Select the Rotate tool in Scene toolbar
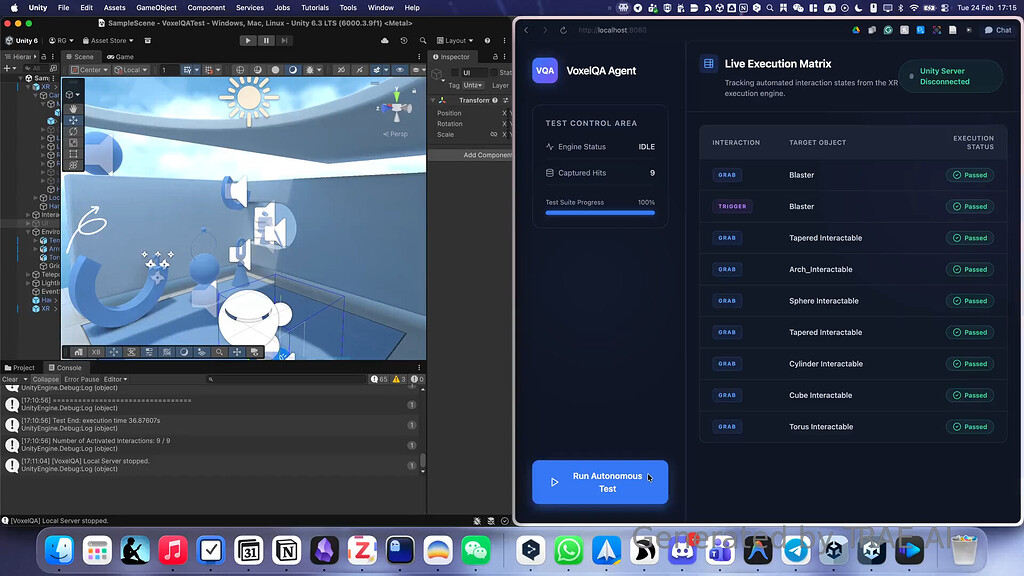 73,131
